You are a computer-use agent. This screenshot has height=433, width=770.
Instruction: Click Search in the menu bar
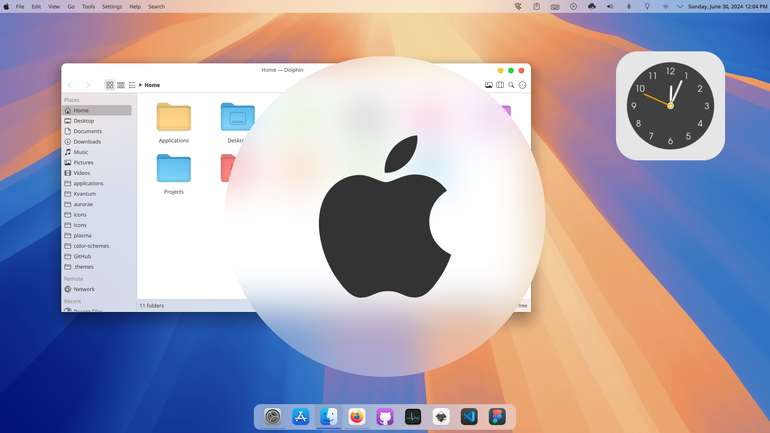click(157, 6)
